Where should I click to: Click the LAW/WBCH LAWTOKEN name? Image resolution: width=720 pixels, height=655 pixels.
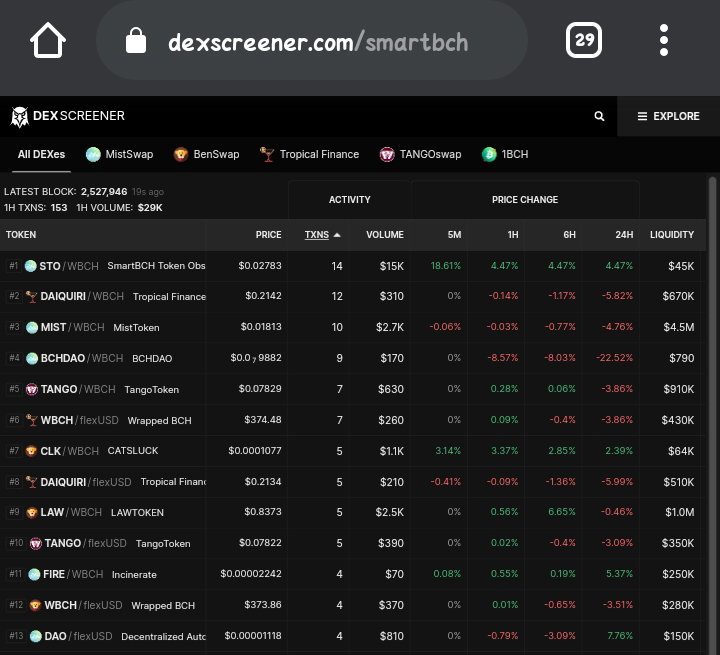click(137, 513)
